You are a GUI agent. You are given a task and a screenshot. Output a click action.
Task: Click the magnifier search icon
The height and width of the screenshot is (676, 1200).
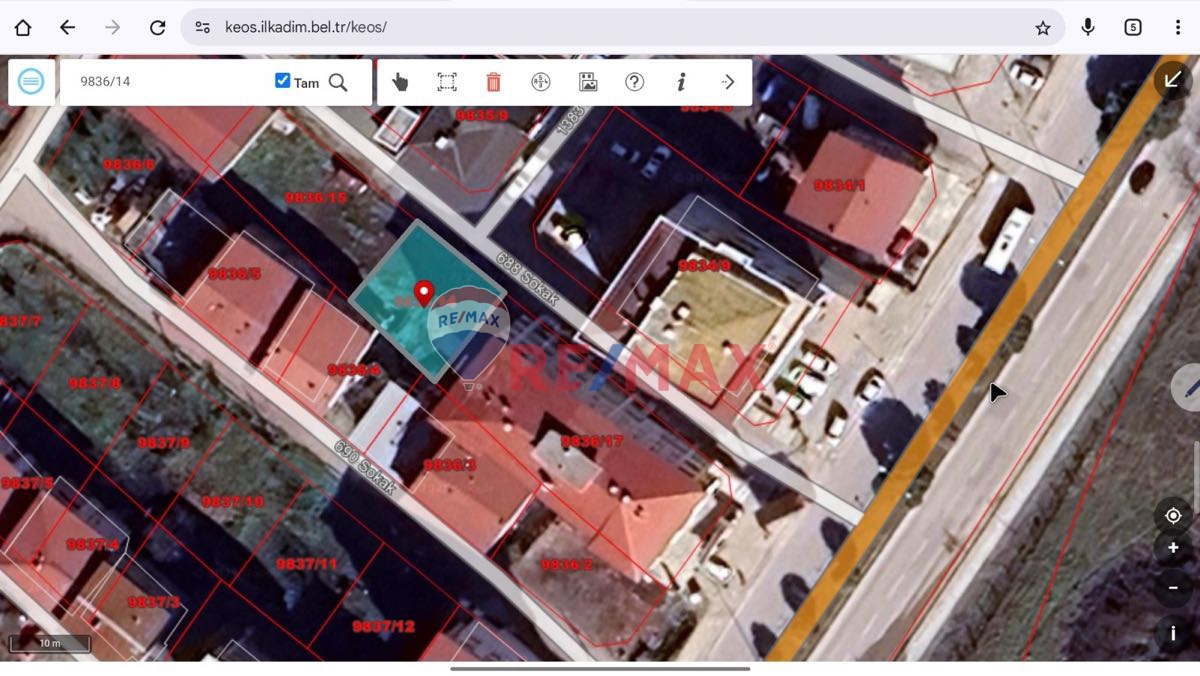(338, 82)
